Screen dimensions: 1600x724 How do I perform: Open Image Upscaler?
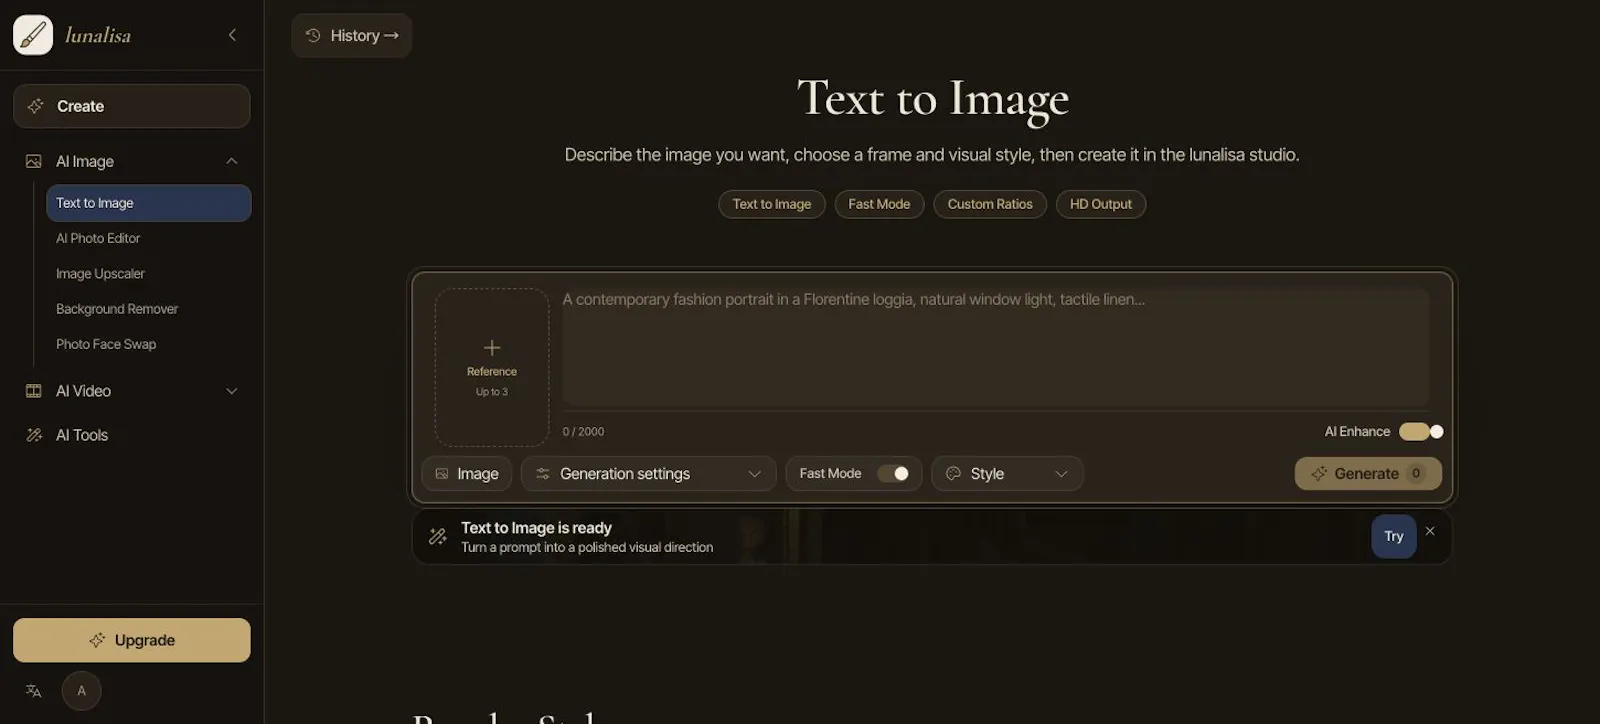(x=100, y=273)
